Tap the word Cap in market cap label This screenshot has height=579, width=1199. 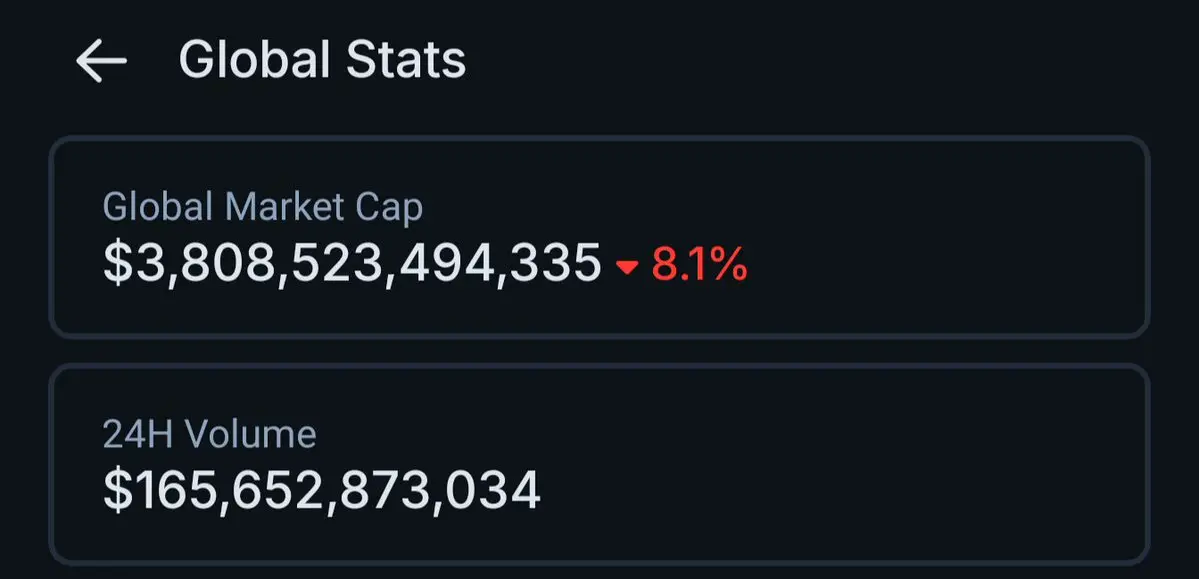pyautogui.click(x=392, y=209)
